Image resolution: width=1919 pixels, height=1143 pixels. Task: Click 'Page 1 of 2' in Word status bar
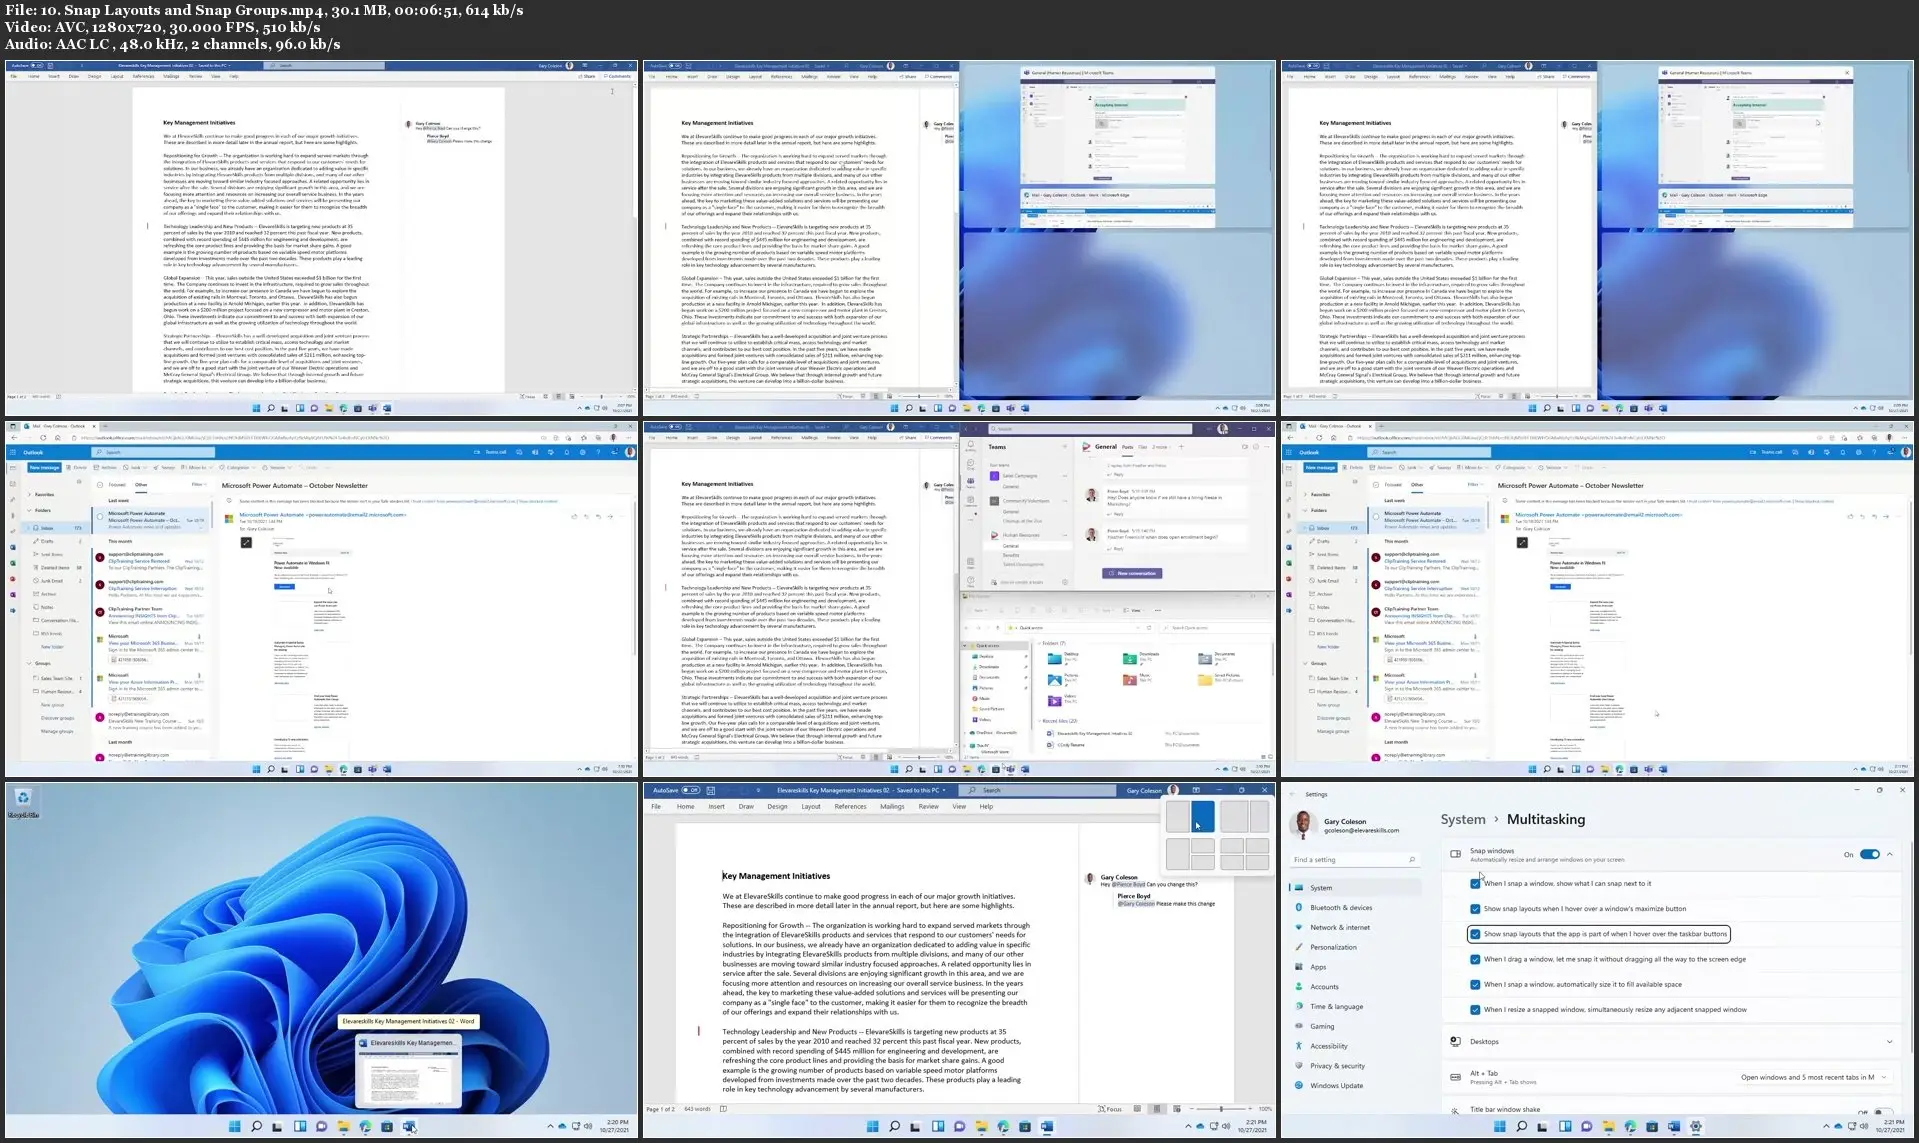coord(660,1109)
